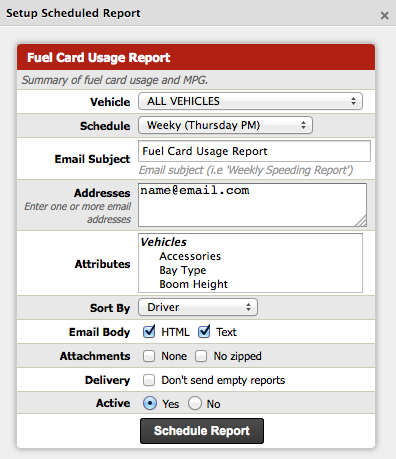Image resolution: width=396 pixels, height=459 pixels.
Task: Click the Email subject hint text
Action: [246, 170]
